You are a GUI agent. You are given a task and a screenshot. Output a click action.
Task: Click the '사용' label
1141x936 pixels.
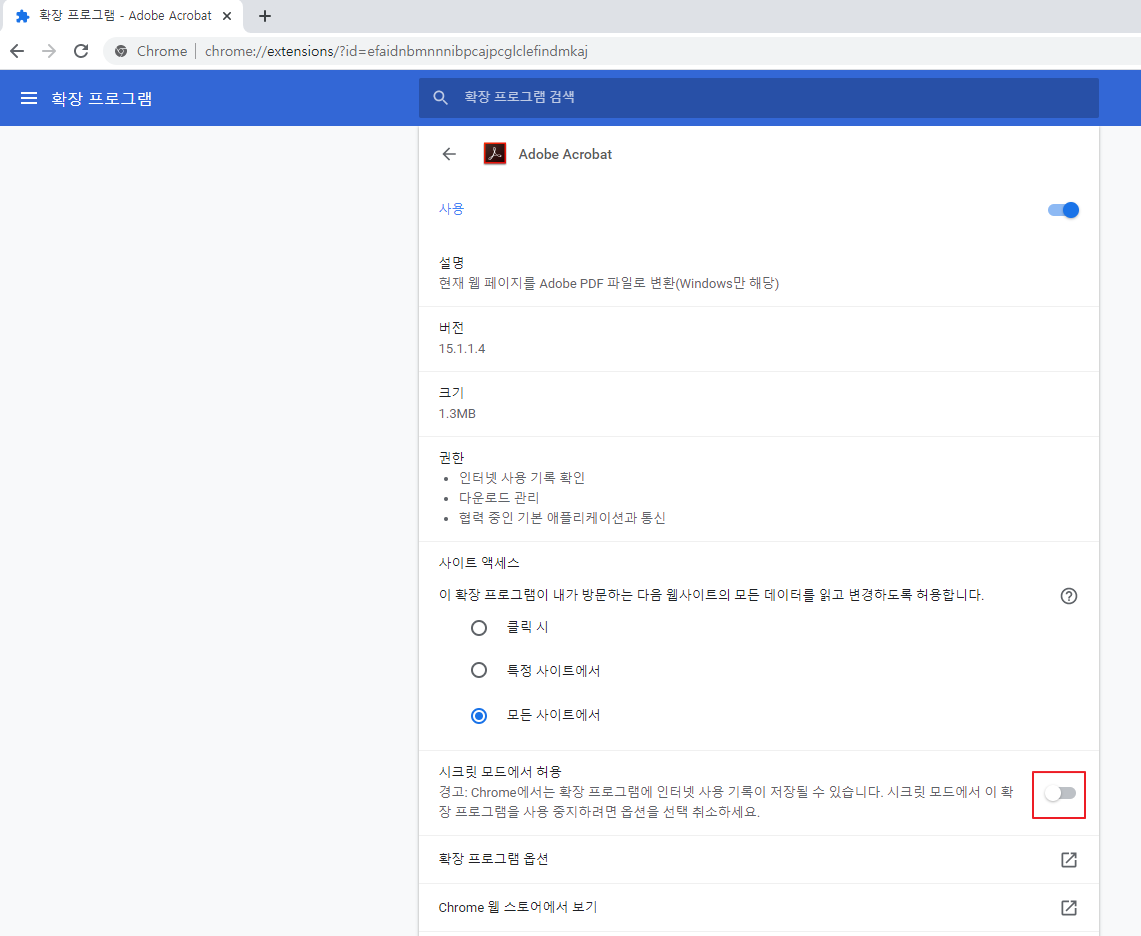[x=451, y=209]
